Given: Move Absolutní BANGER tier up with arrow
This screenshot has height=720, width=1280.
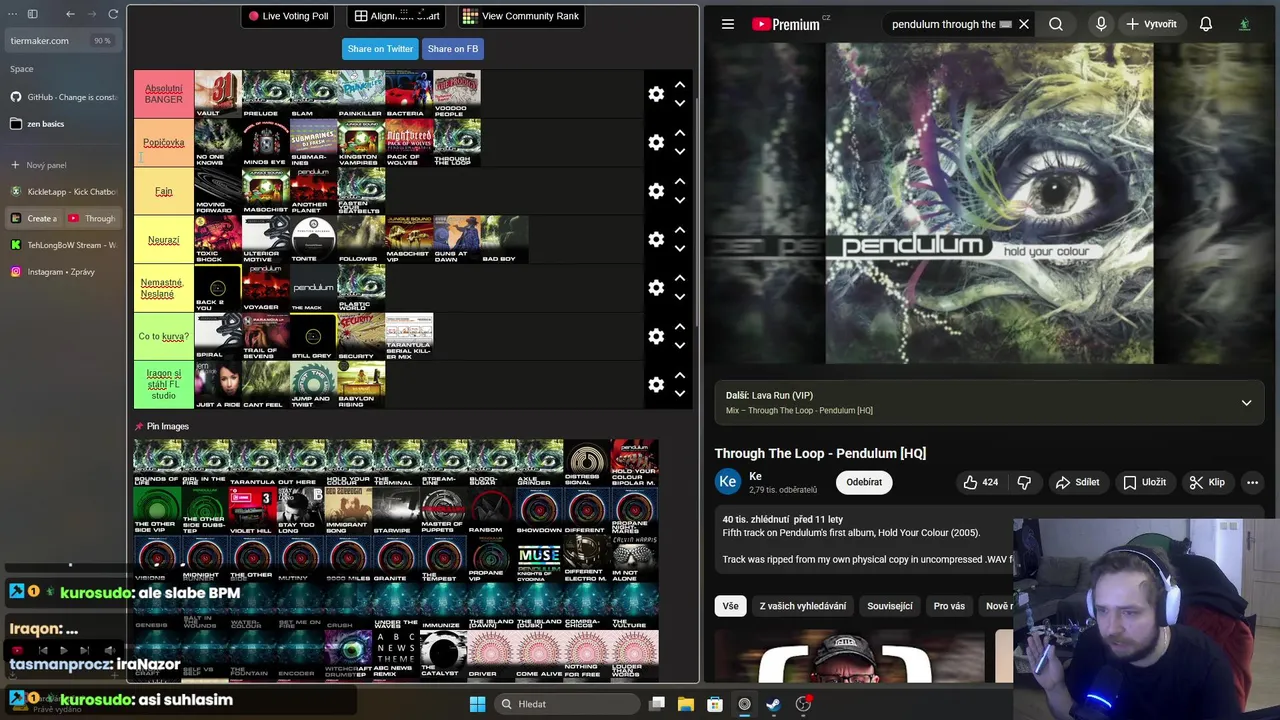Looking at the screenshot, I should (x=680, y=85).
